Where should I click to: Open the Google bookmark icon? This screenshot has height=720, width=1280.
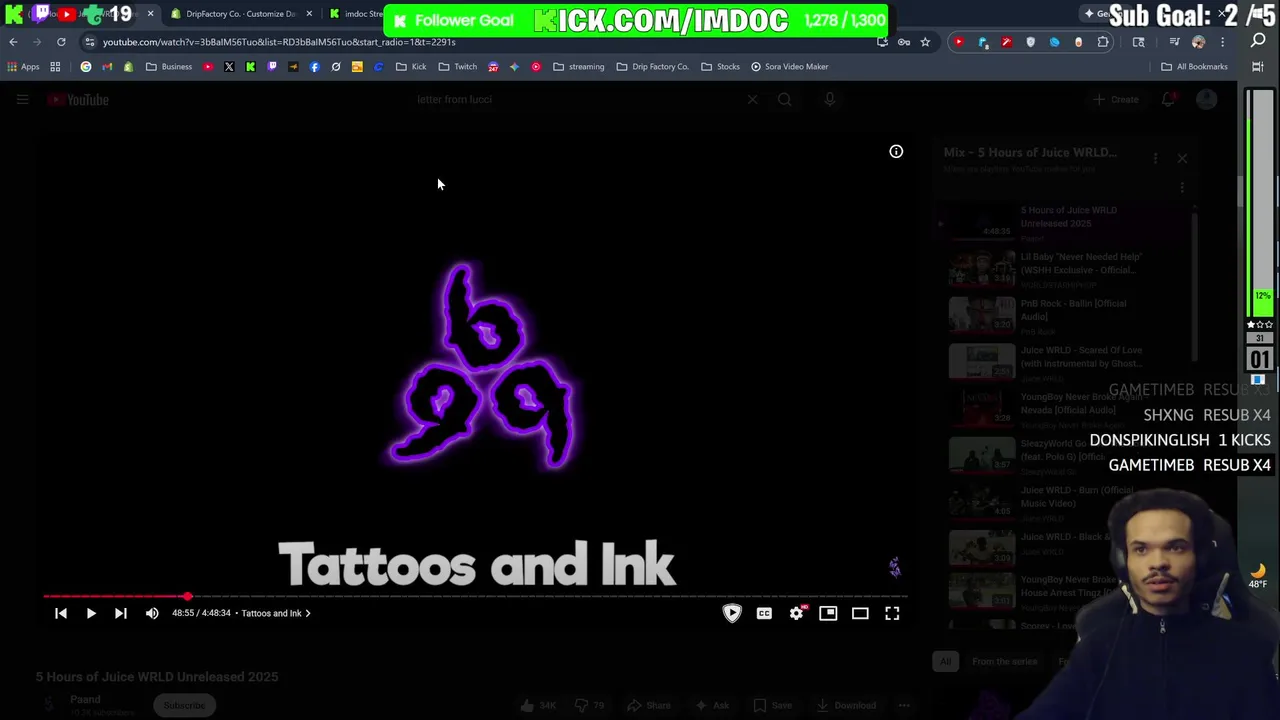coord(86,67)
